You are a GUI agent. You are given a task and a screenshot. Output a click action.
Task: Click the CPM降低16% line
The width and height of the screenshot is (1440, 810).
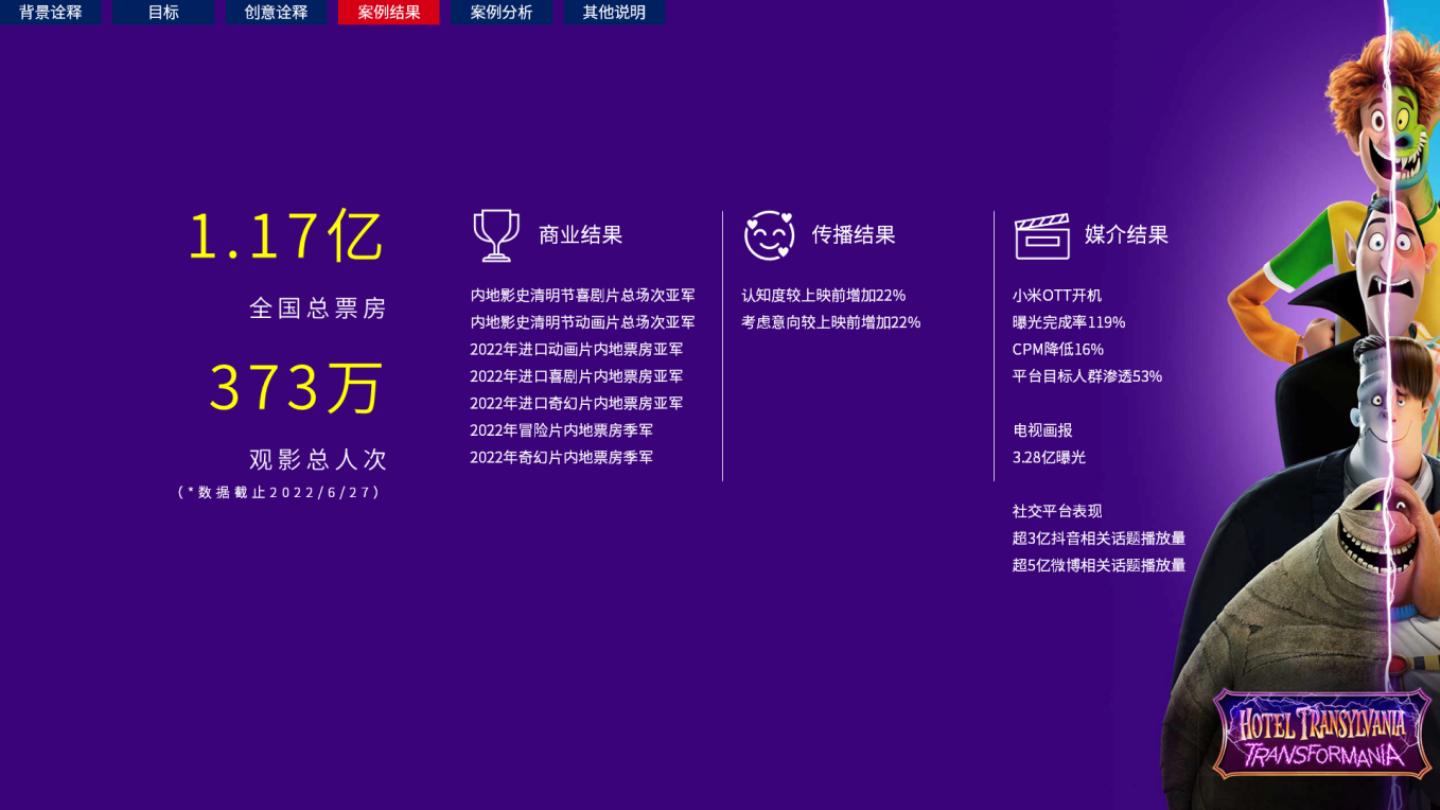(1058, 350)
